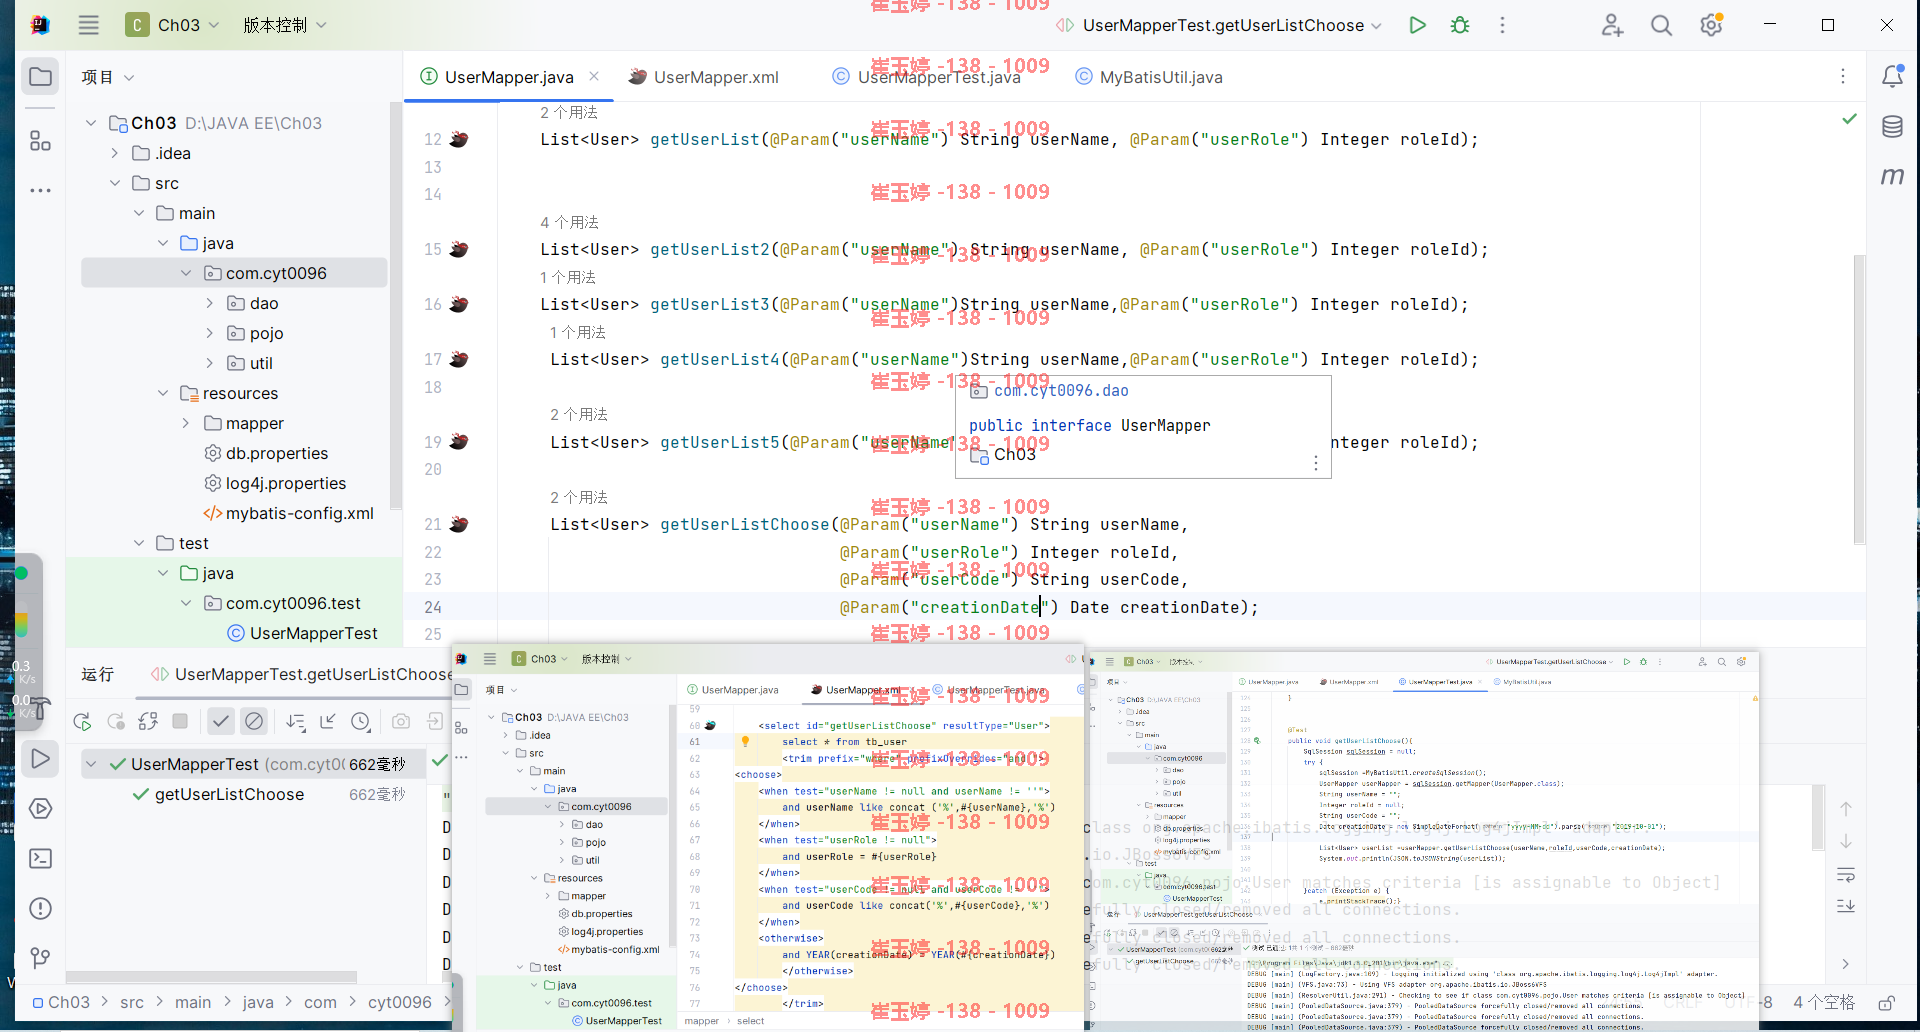Collapse the src folder
The image size is (1920, 1032).
tap(114, 183)
